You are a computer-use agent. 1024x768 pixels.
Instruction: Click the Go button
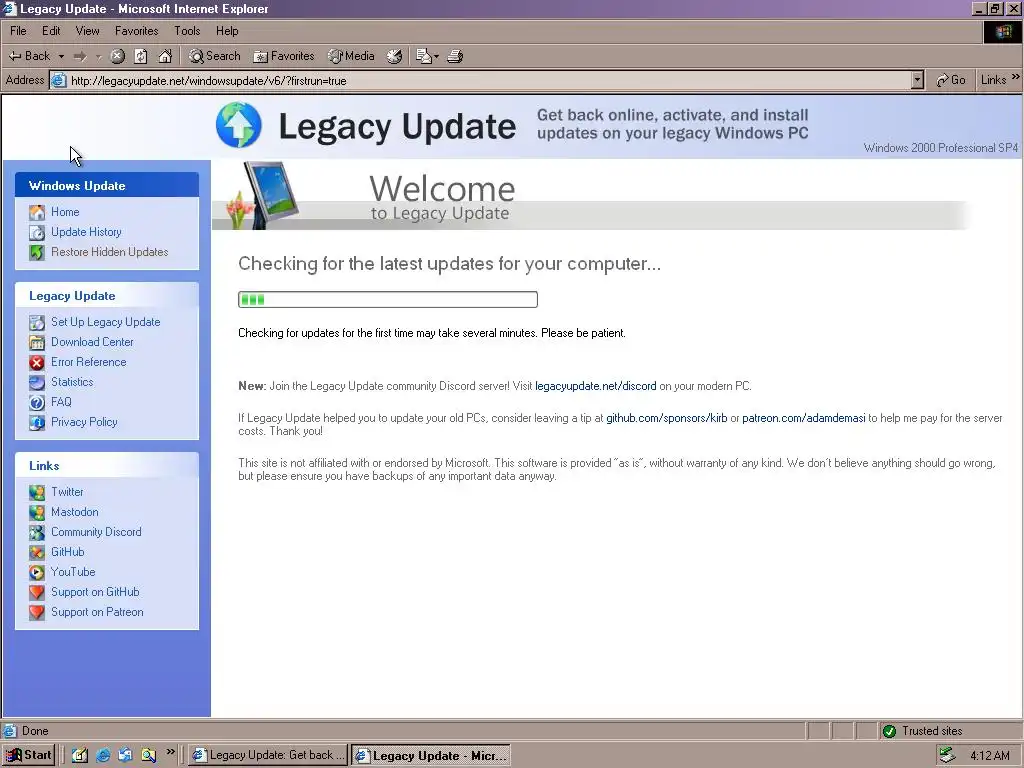click(x=951, y=80)
